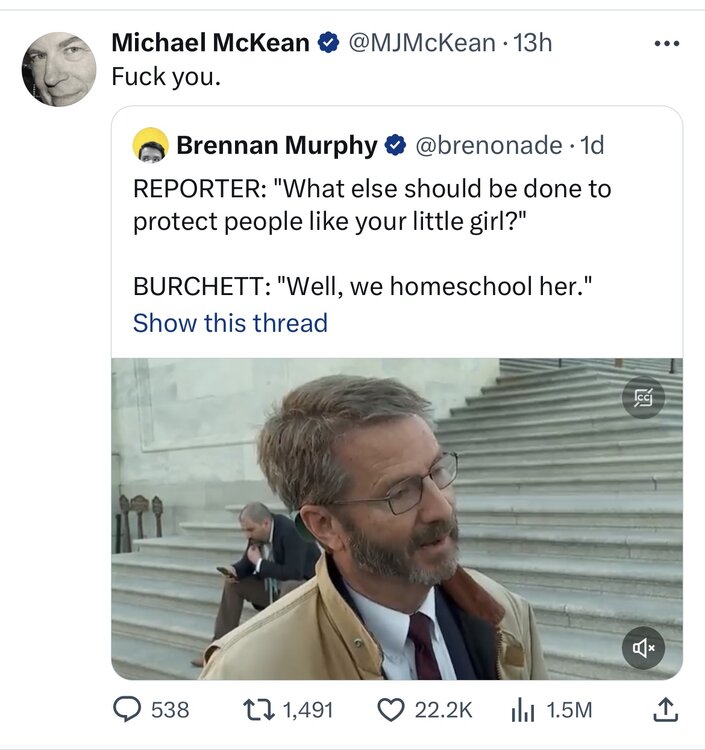The height and width of the screenshot is (750, 705).
Task: Open the view analytics bar chart icon
Action: tap(523, 709)
